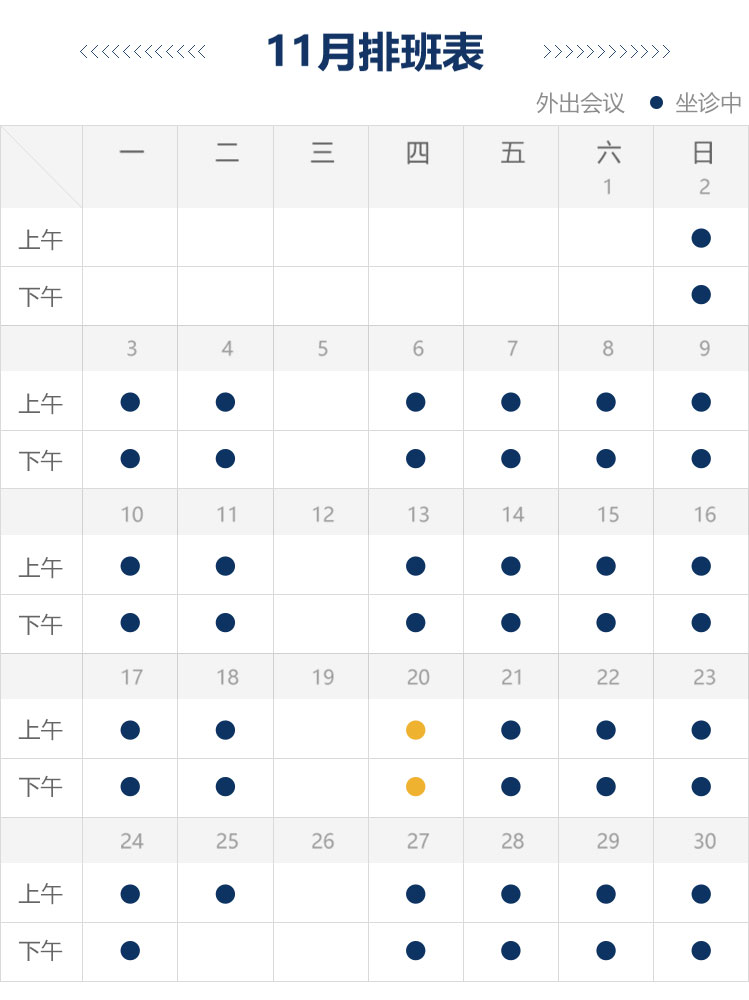The width and height of the screenshot is (749, 1000).
Task: Click the yellow dot for the 20th 下午
Action: click(x=416, y=787)
